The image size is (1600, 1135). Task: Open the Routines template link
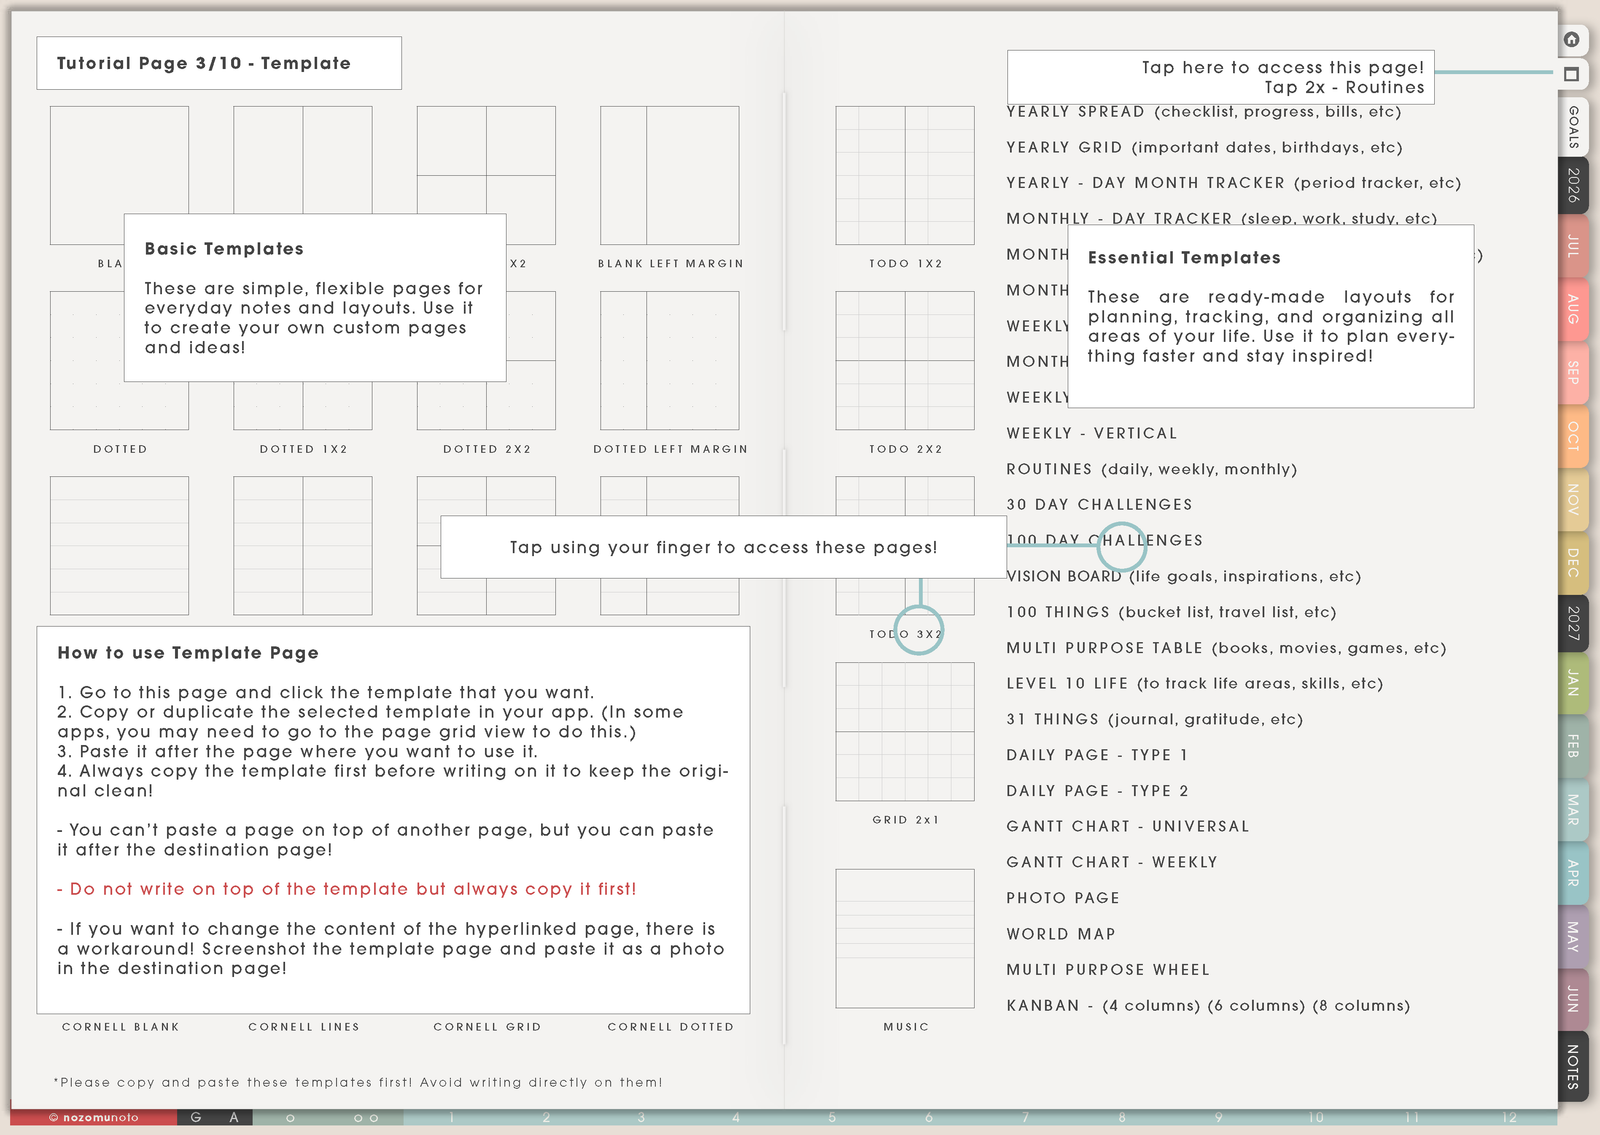pos(1152,469)
